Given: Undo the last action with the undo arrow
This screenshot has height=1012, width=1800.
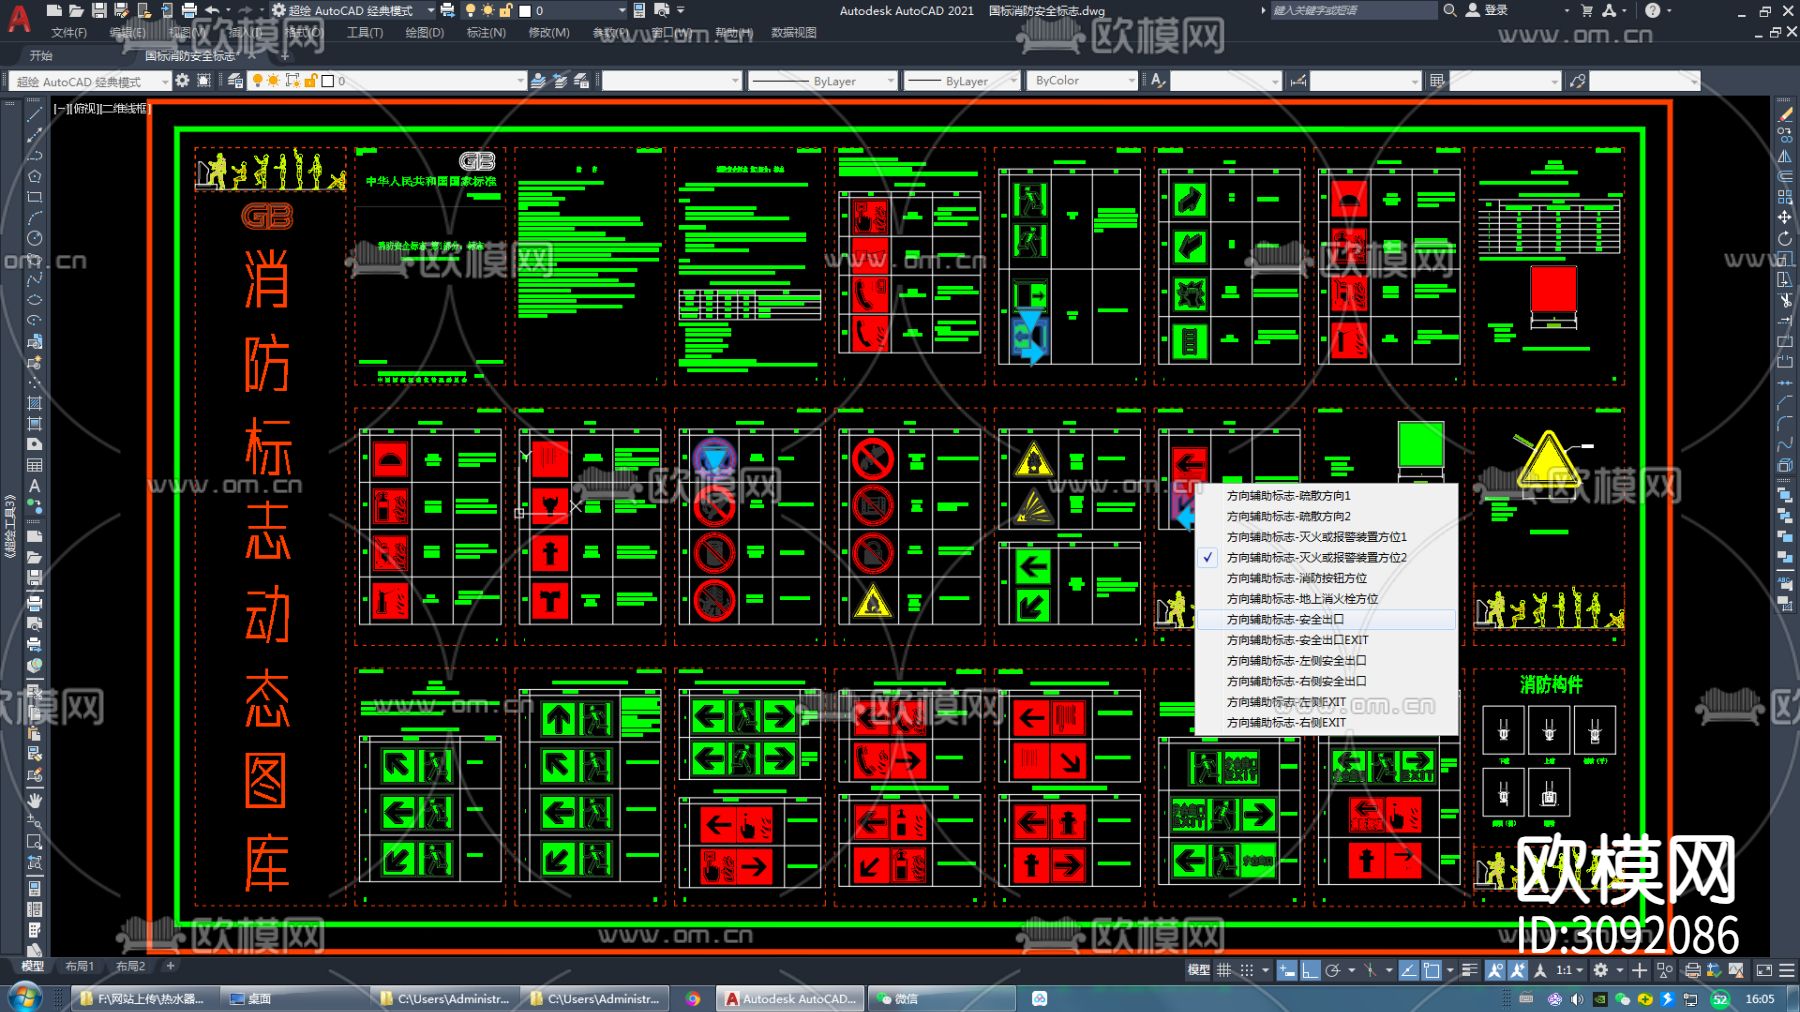Looking at the screenshot, I should tap(212, 10).
